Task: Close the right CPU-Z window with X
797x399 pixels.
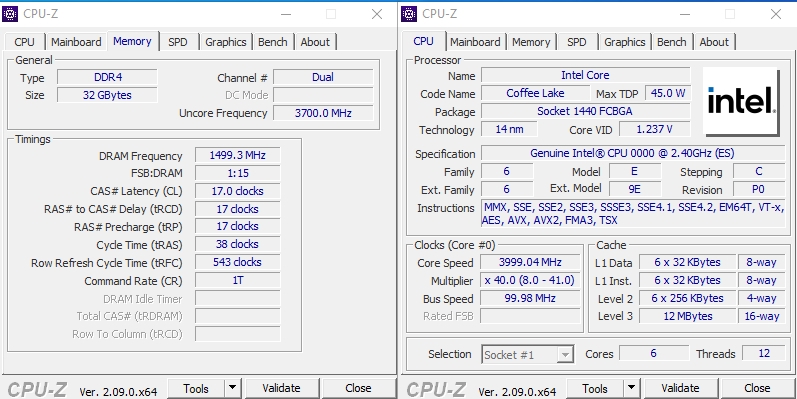Action: coord(776,14)
